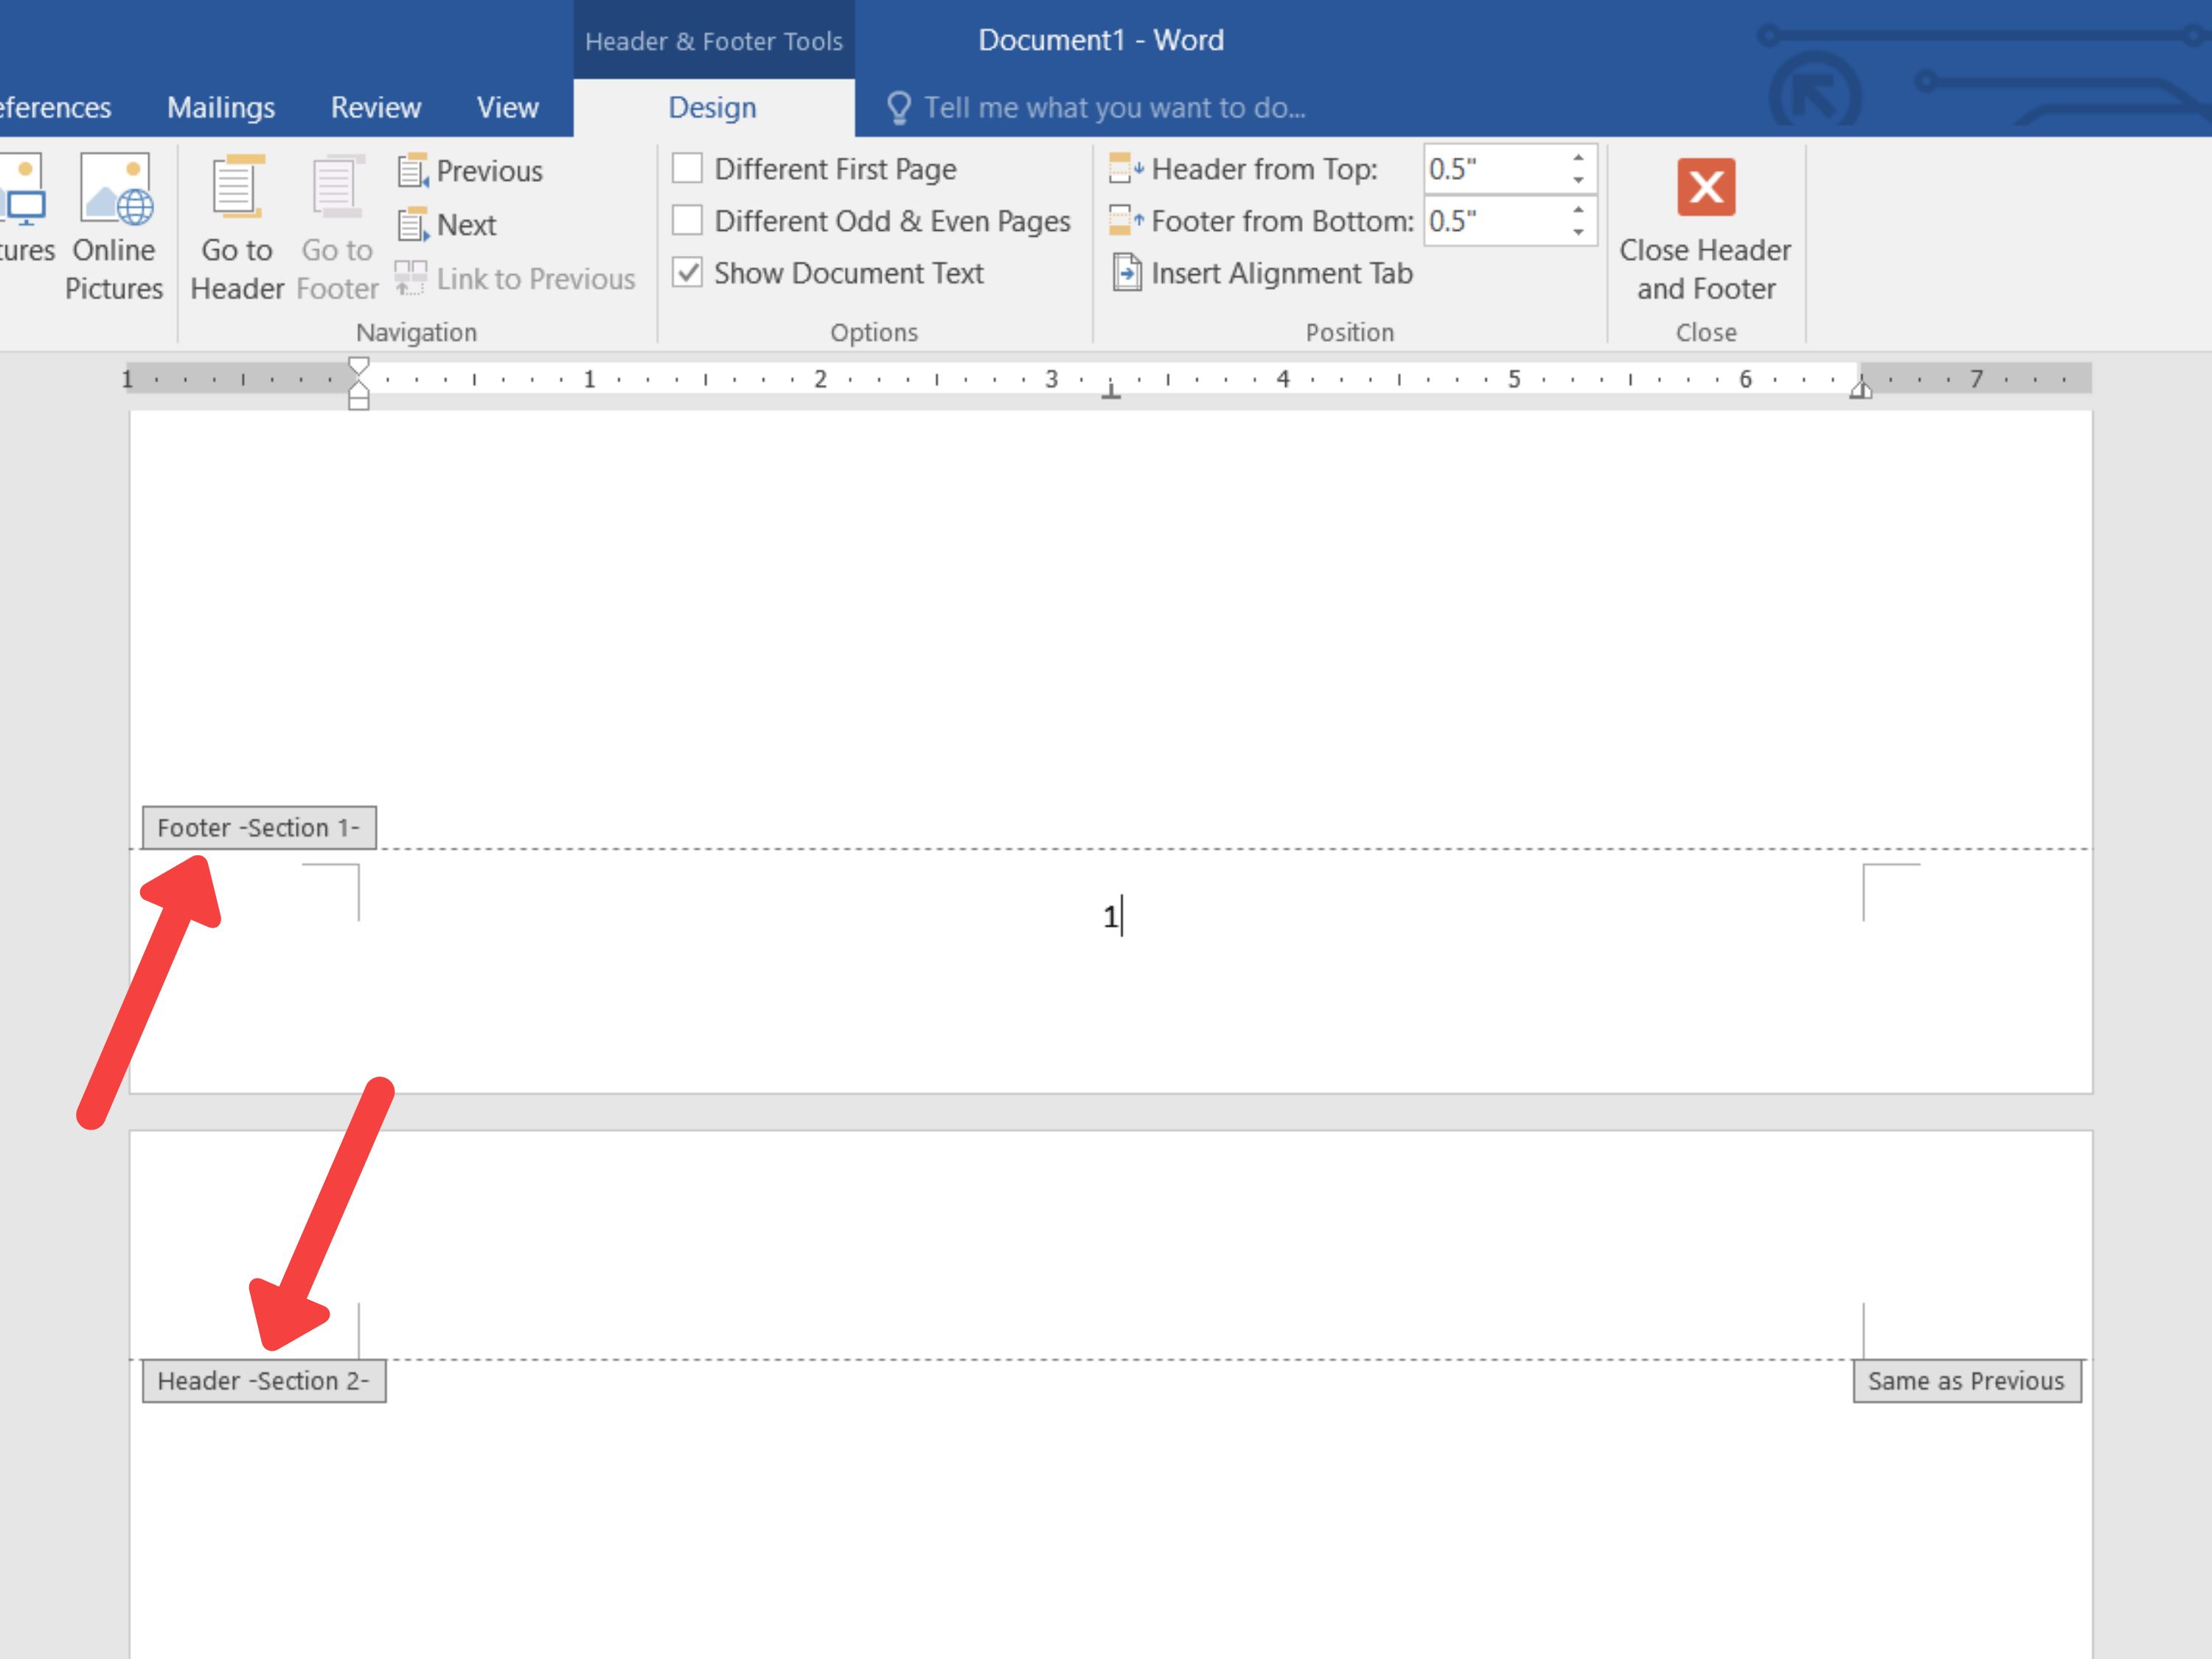2212x1659 pixels.
Task: Switch to the Review tab
Action: (375, 108)
